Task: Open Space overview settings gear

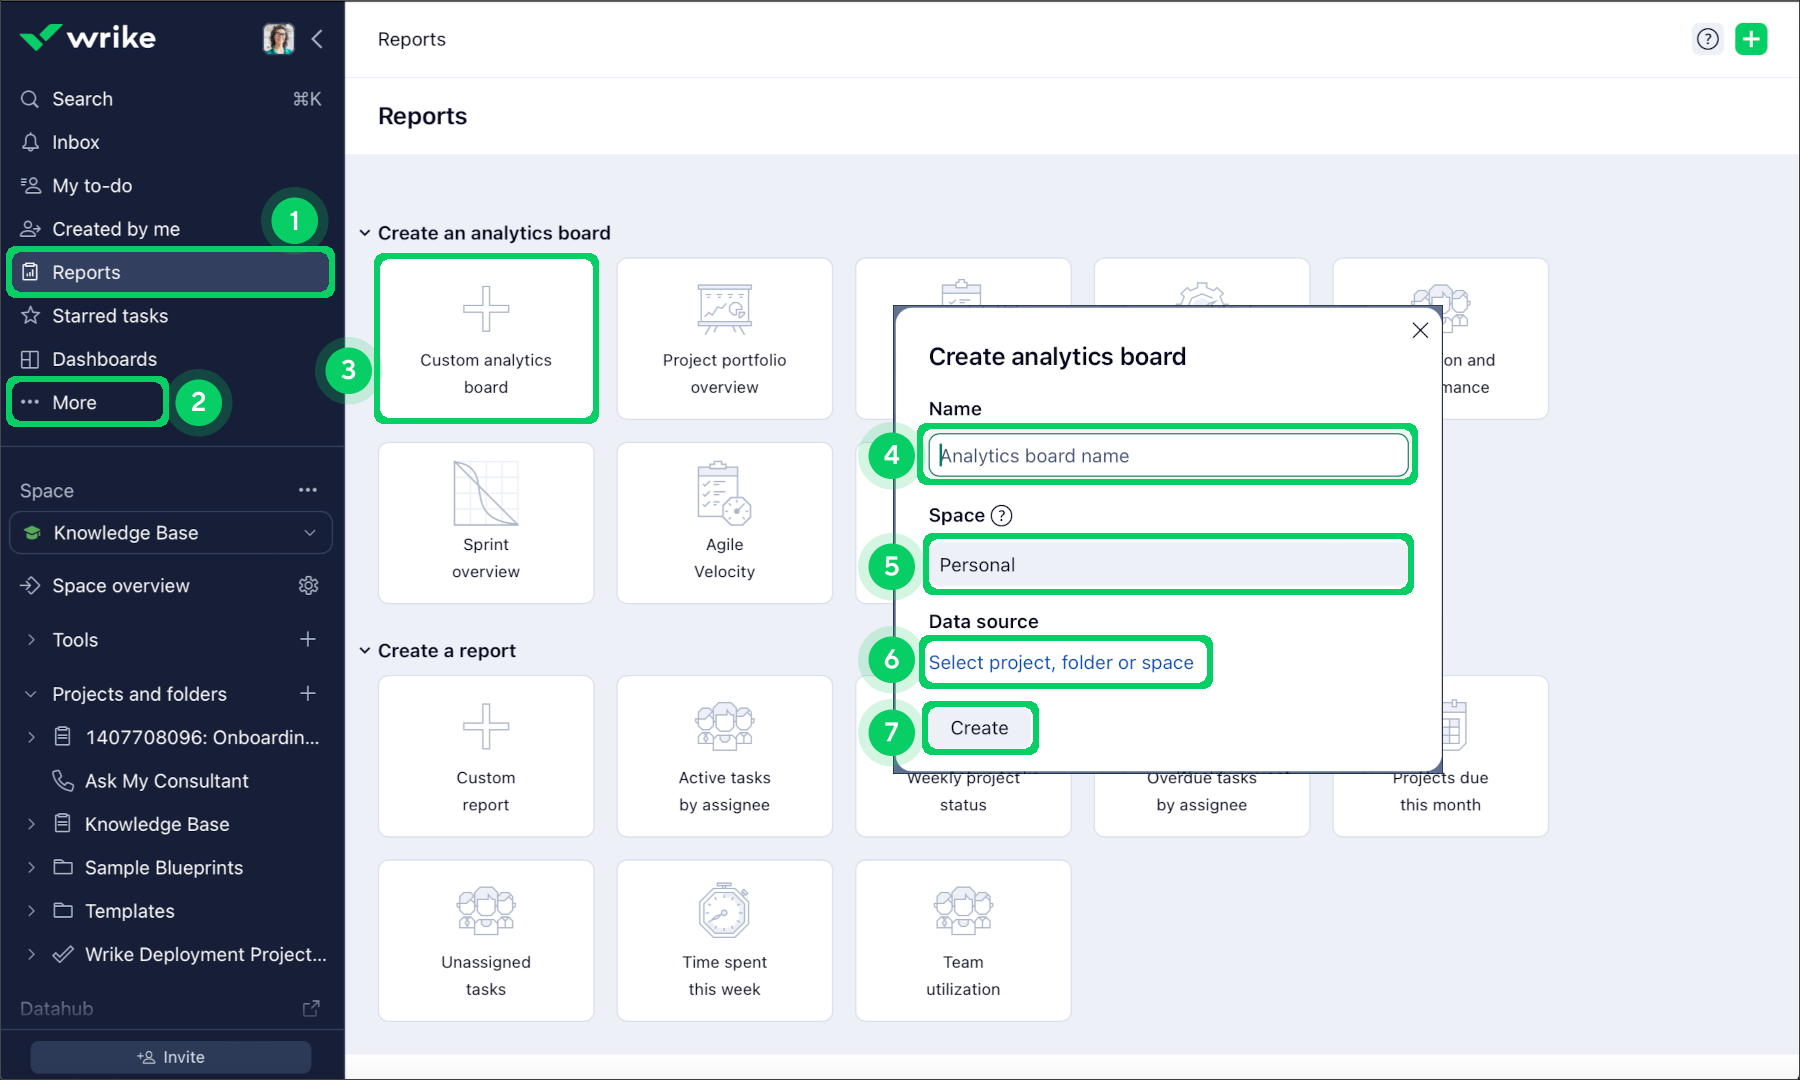Action: [308, 586]
